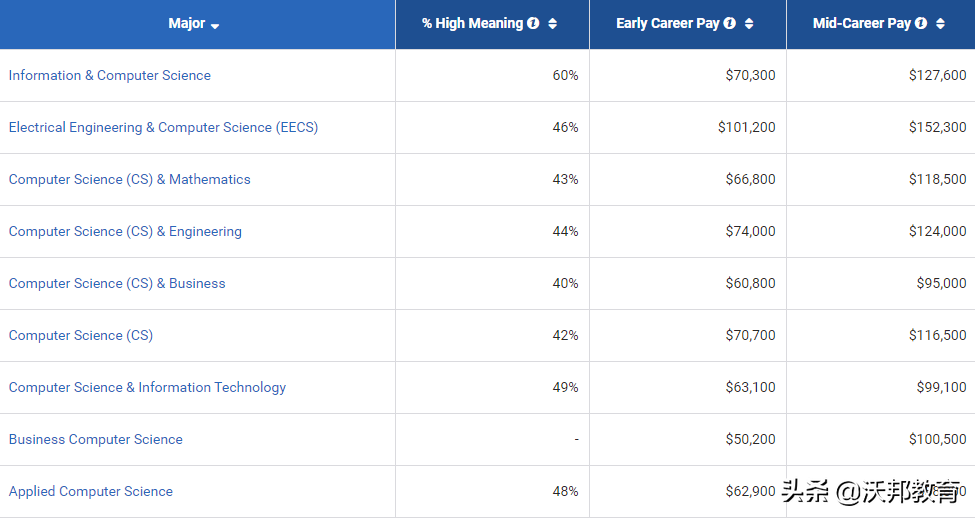Image resolution: width=975 pixels, height=519 pixels.
Task: Open the Business Computer Science link
Action: click(96, 439)
